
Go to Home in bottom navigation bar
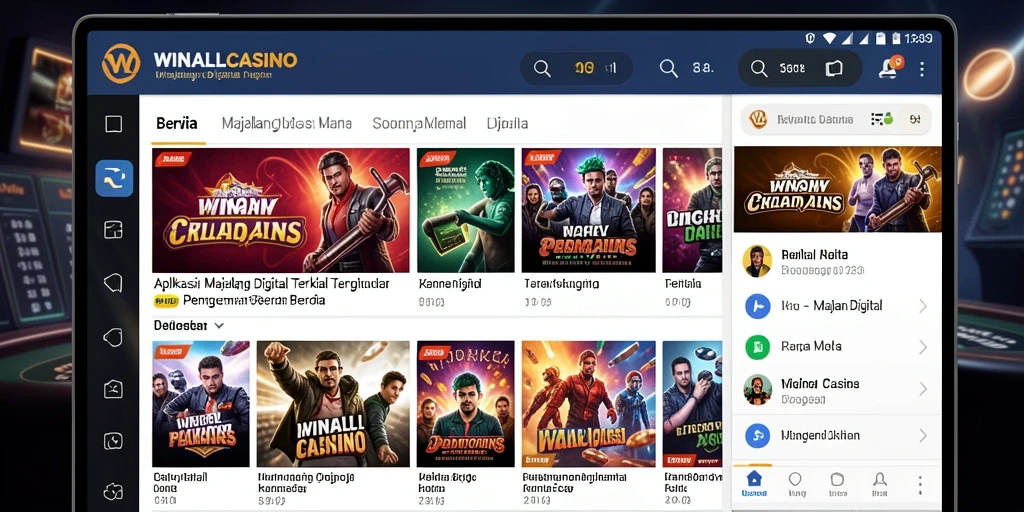[x=754, y=483]
